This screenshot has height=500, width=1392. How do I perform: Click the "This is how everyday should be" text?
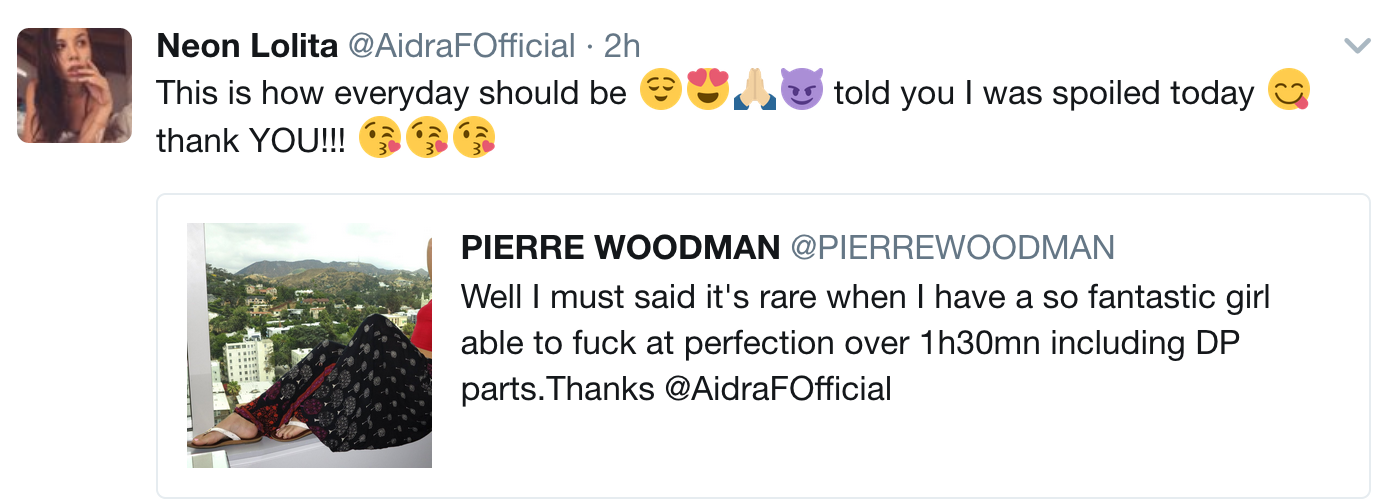click(x=391, y=93)
